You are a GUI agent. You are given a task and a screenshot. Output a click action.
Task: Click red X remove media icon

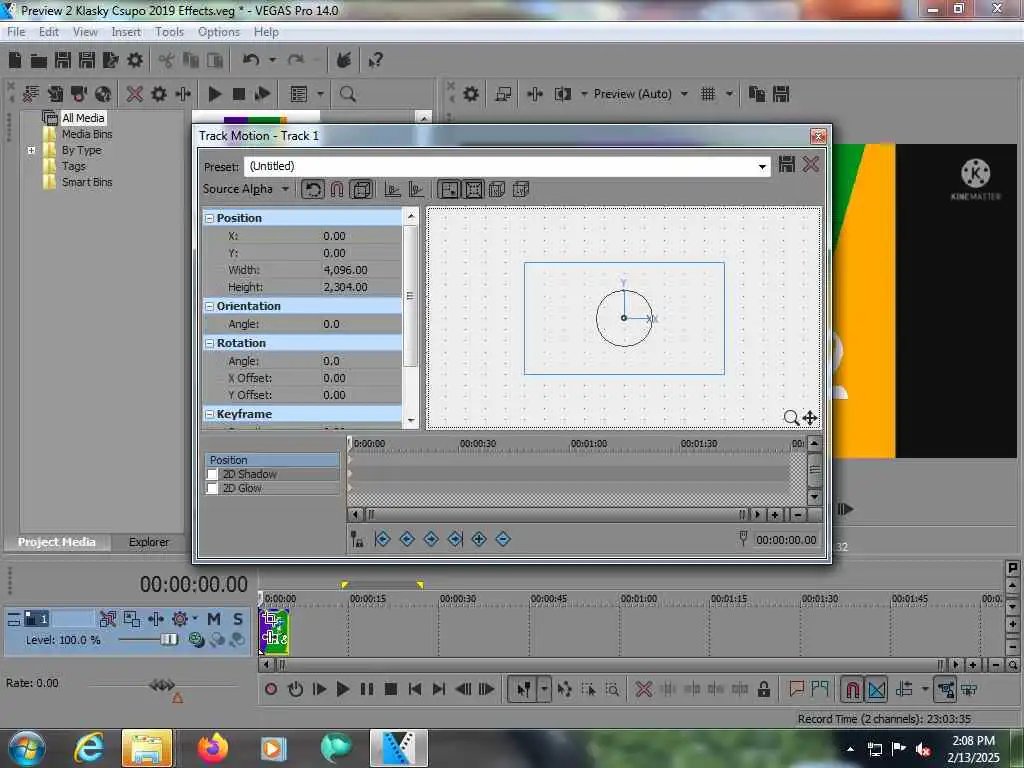point(135,94)
